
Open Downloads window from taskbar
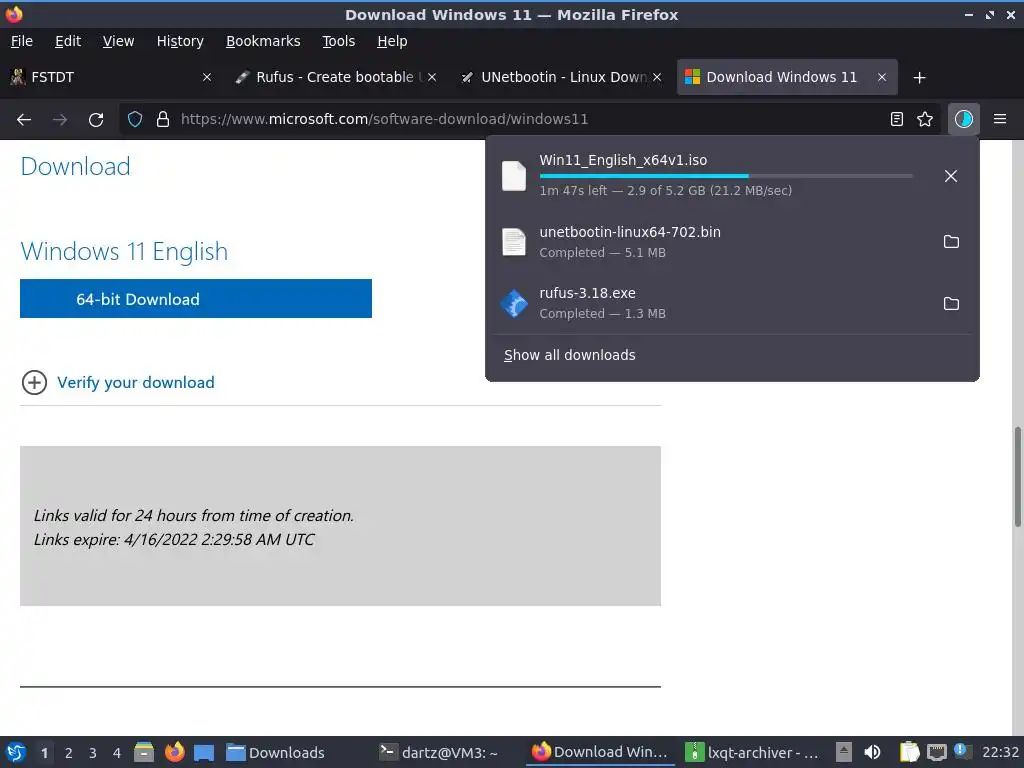(x=297, y=752)
